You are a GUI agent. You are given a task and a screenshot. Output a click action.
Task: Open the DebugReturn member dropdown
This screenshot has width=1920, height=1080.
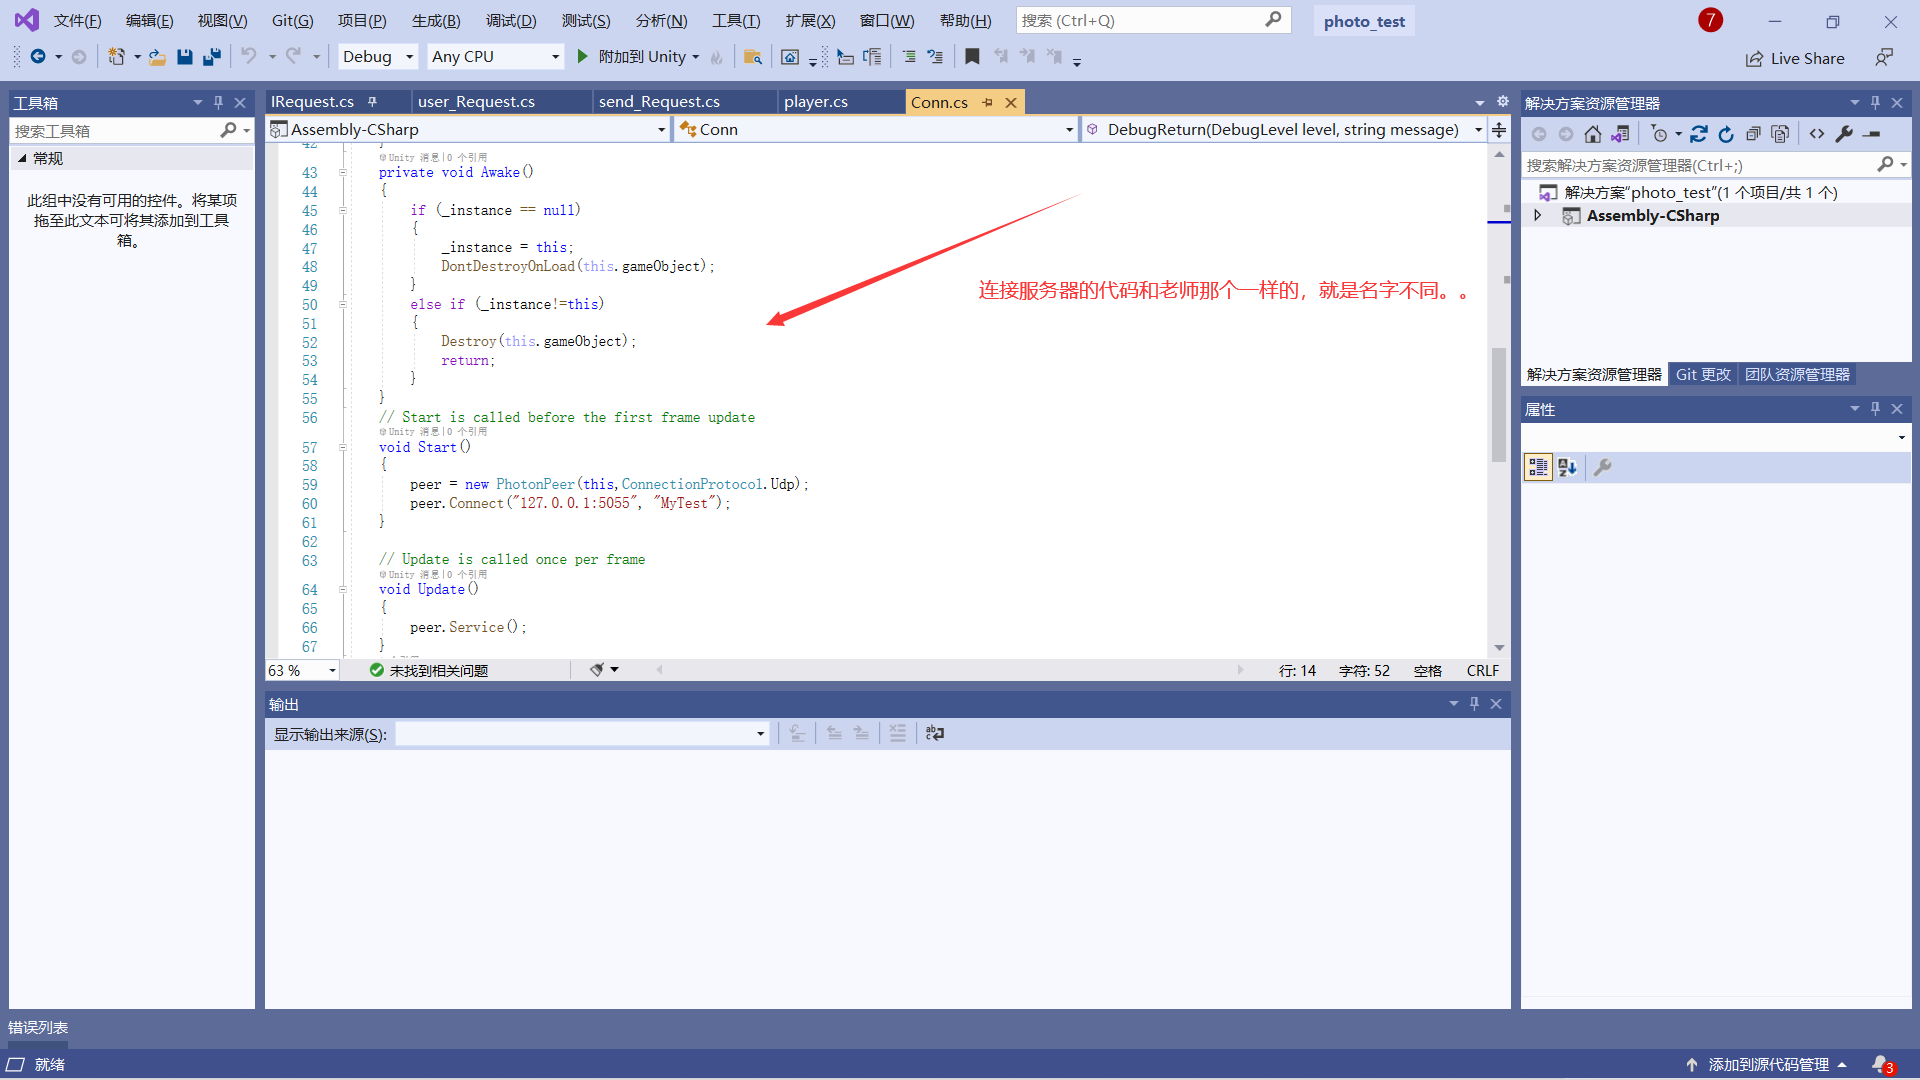(1284, 129)
